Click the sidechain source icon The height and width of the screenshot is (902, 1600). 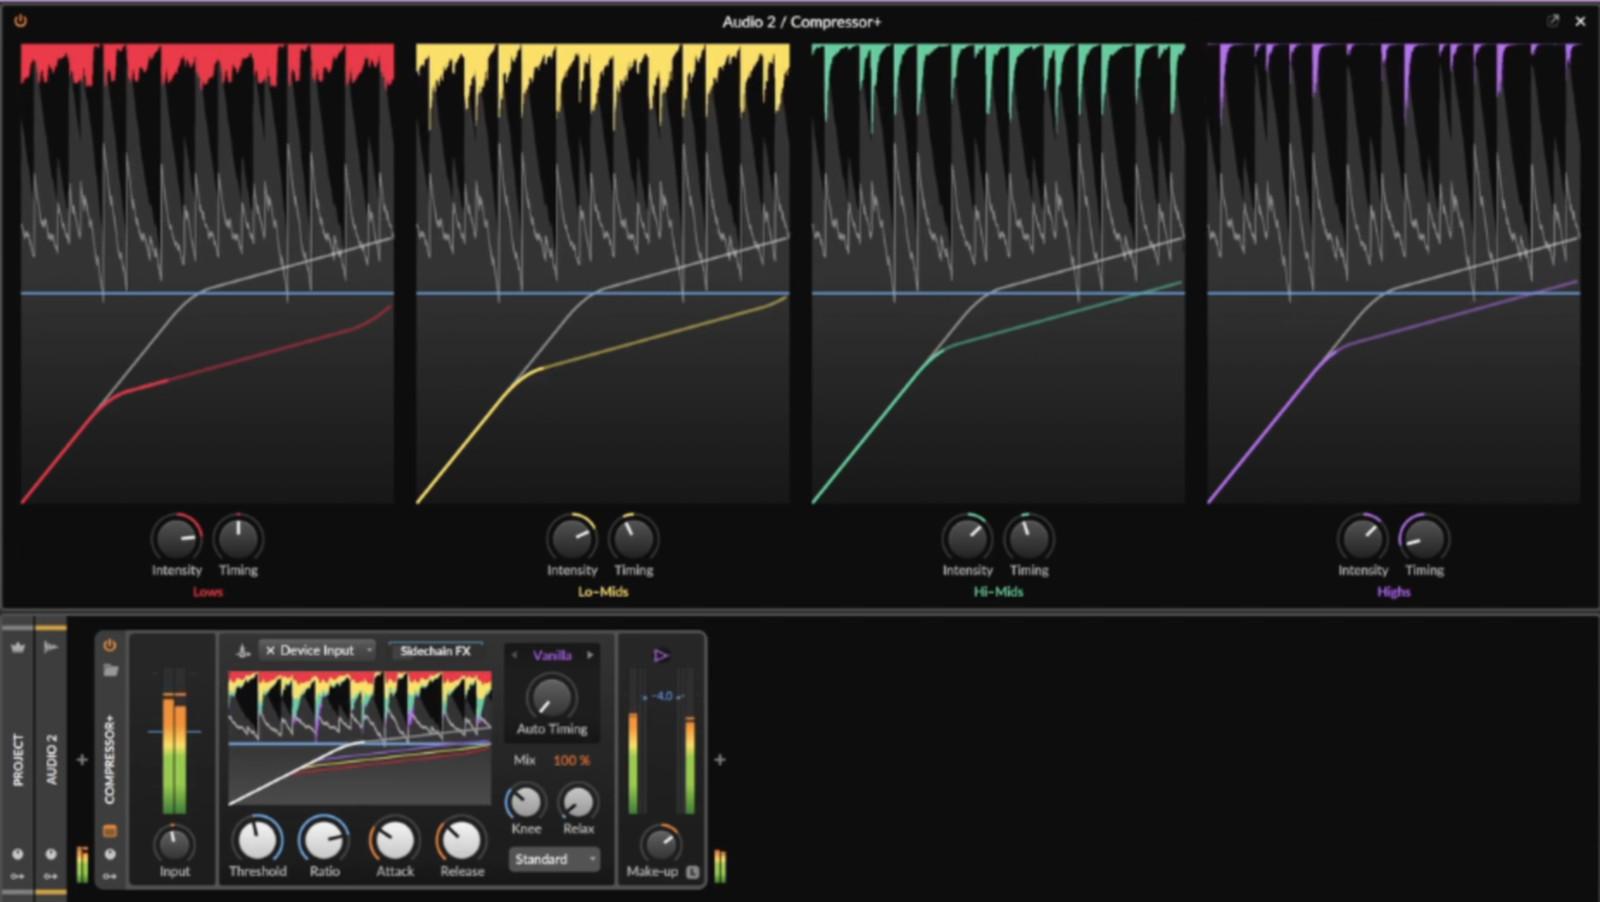point(243,651)
